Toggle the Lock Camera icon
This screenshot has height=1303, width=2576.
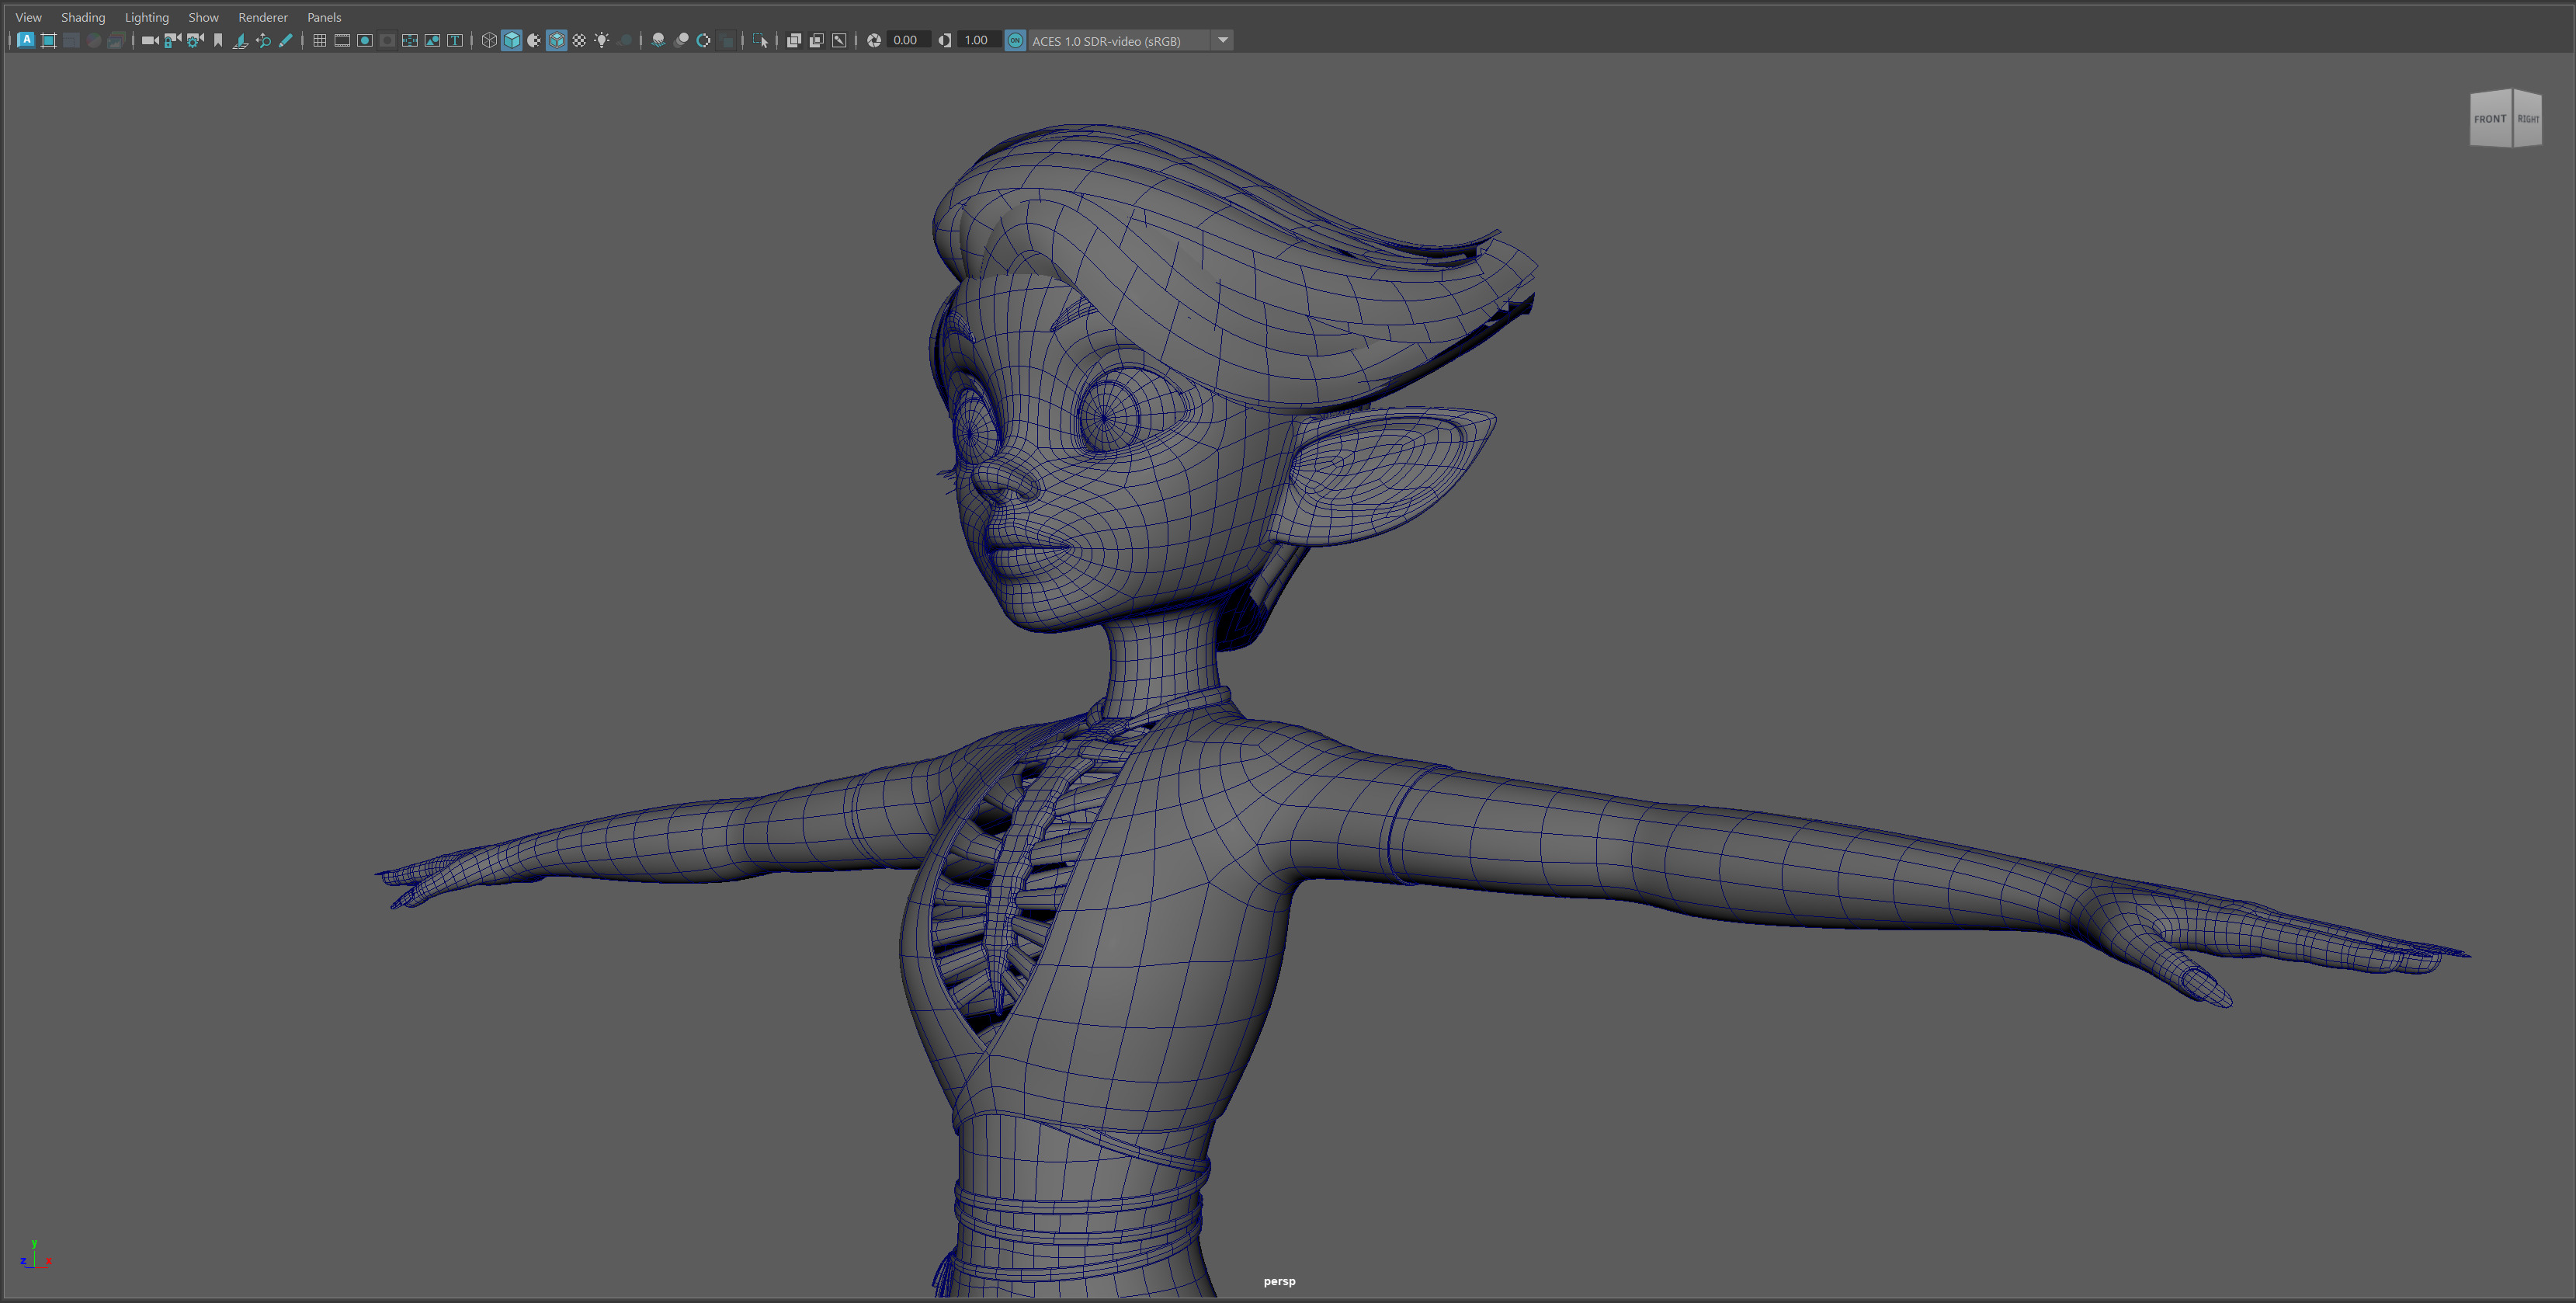pyautogui.click(x=172, y=40)
